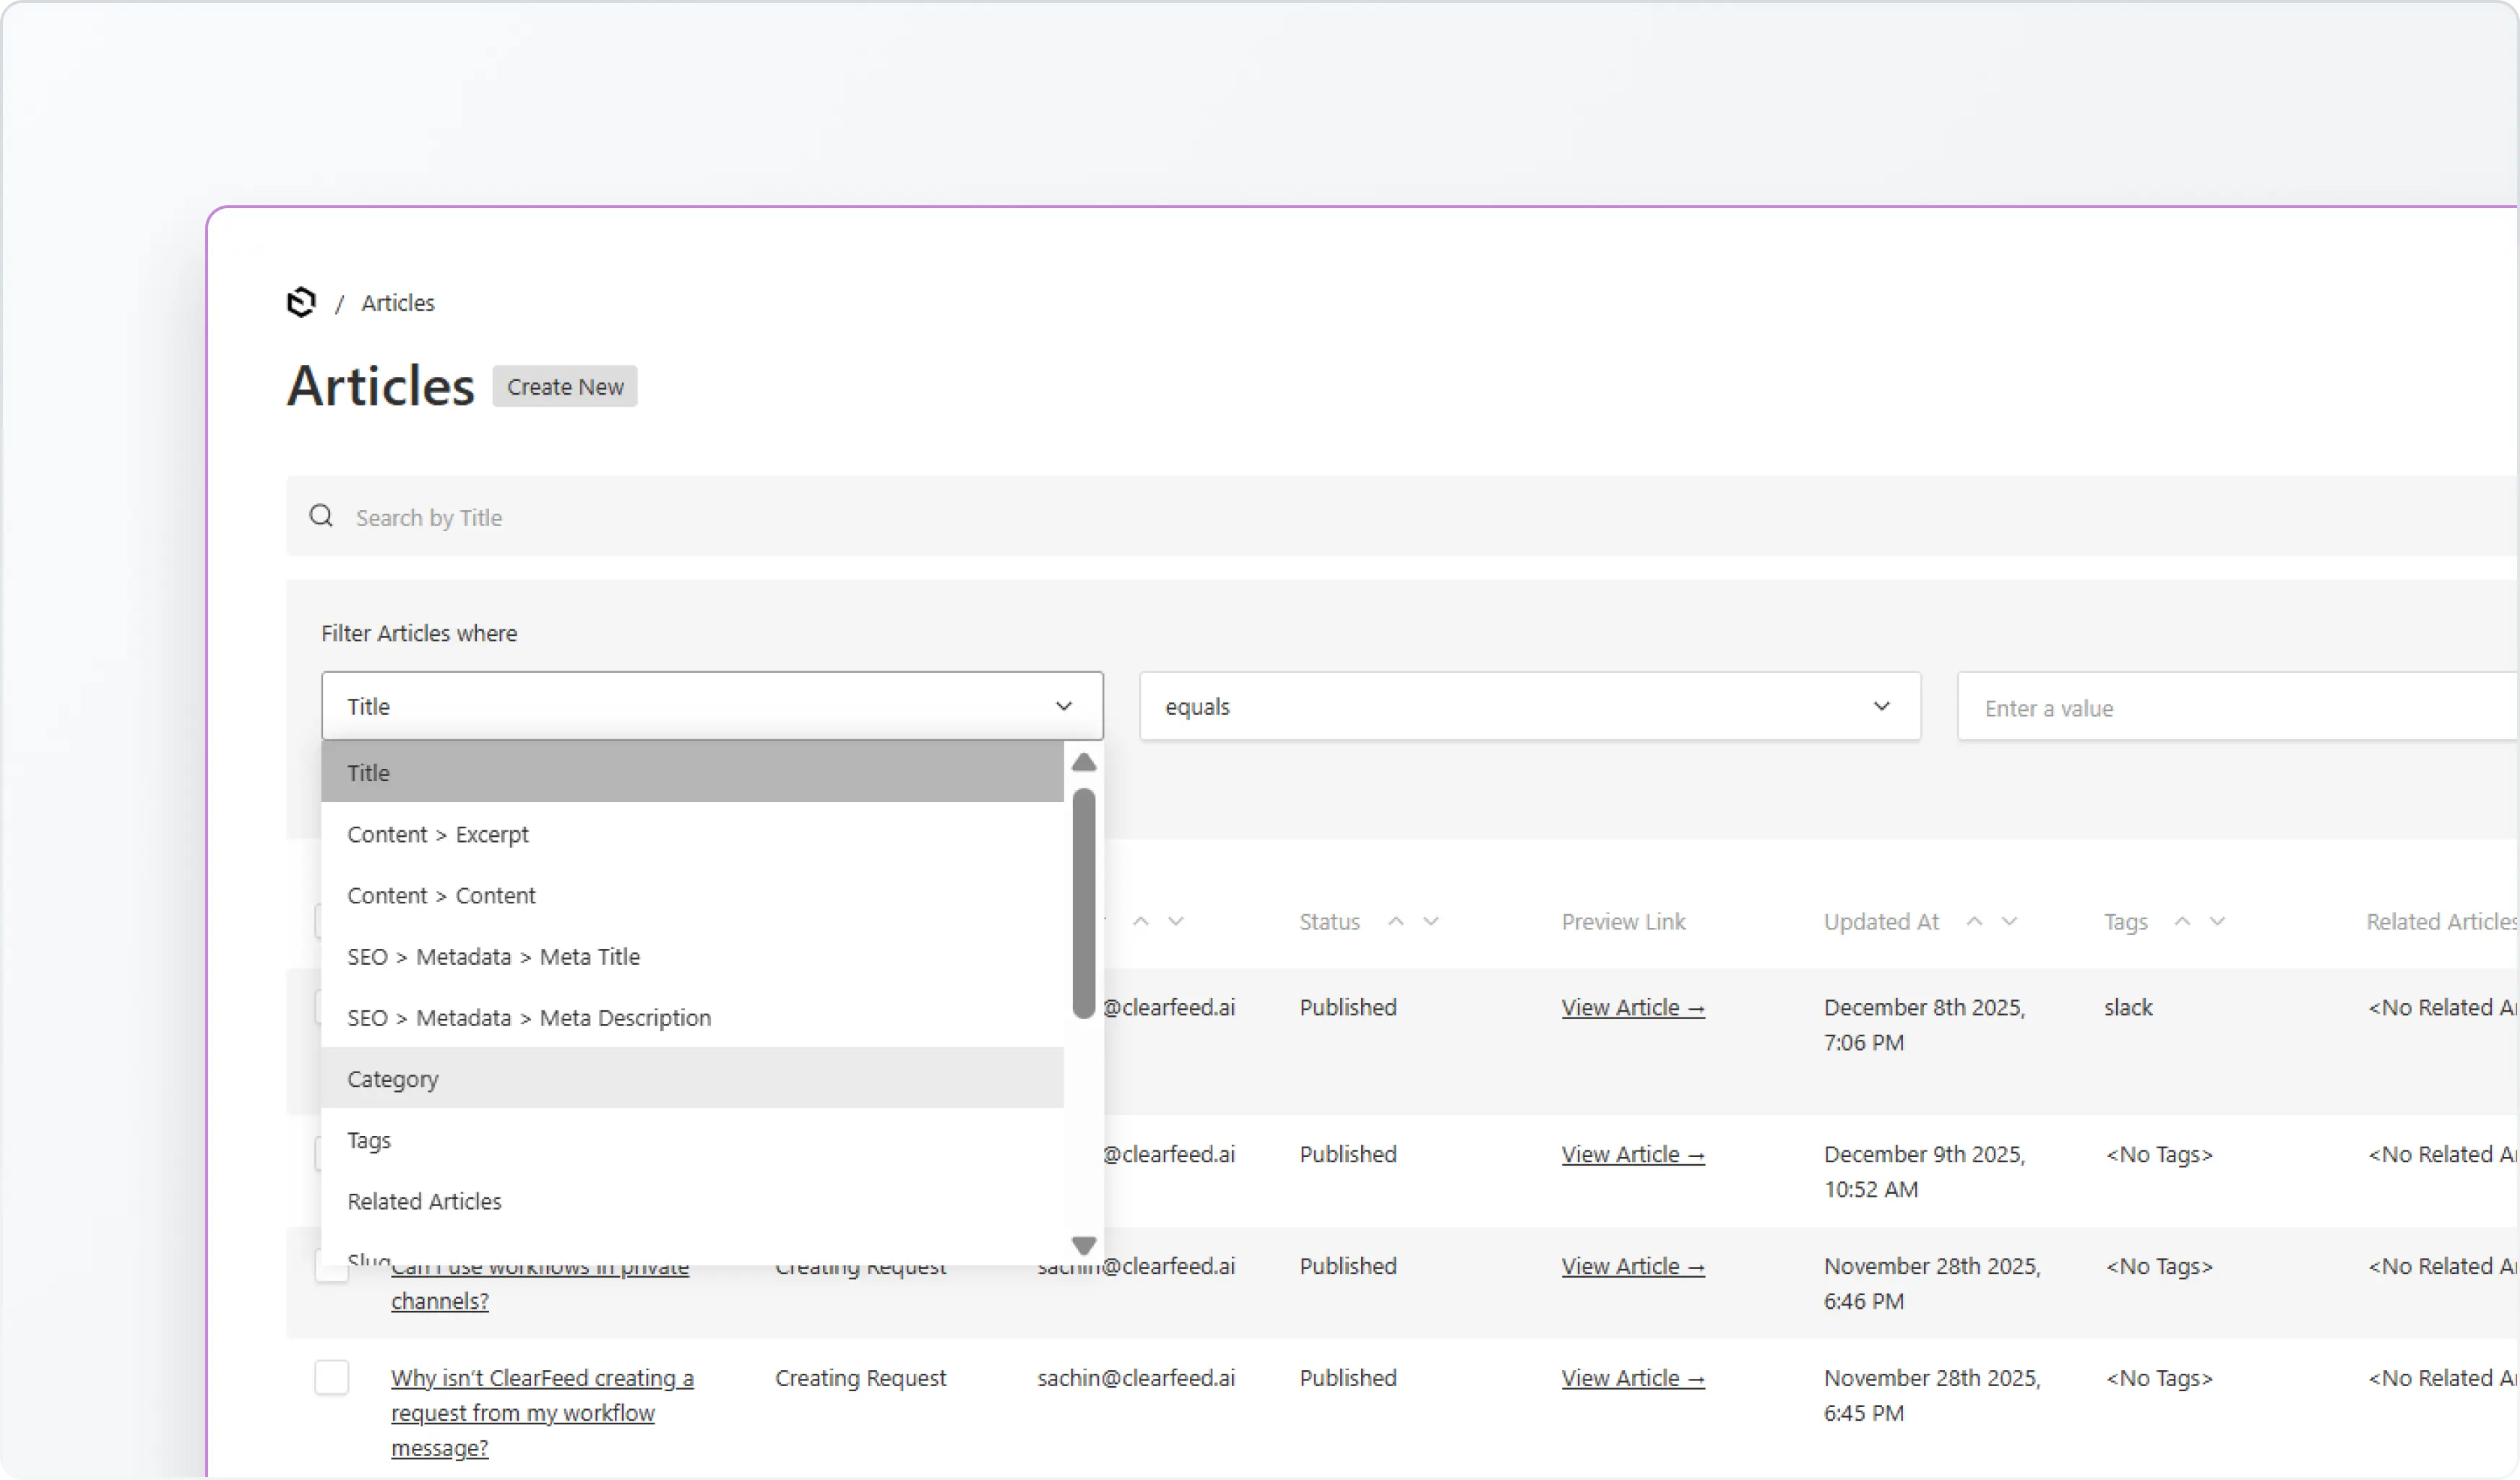Select 'Related Articles' from the field list

point(424,1201)
